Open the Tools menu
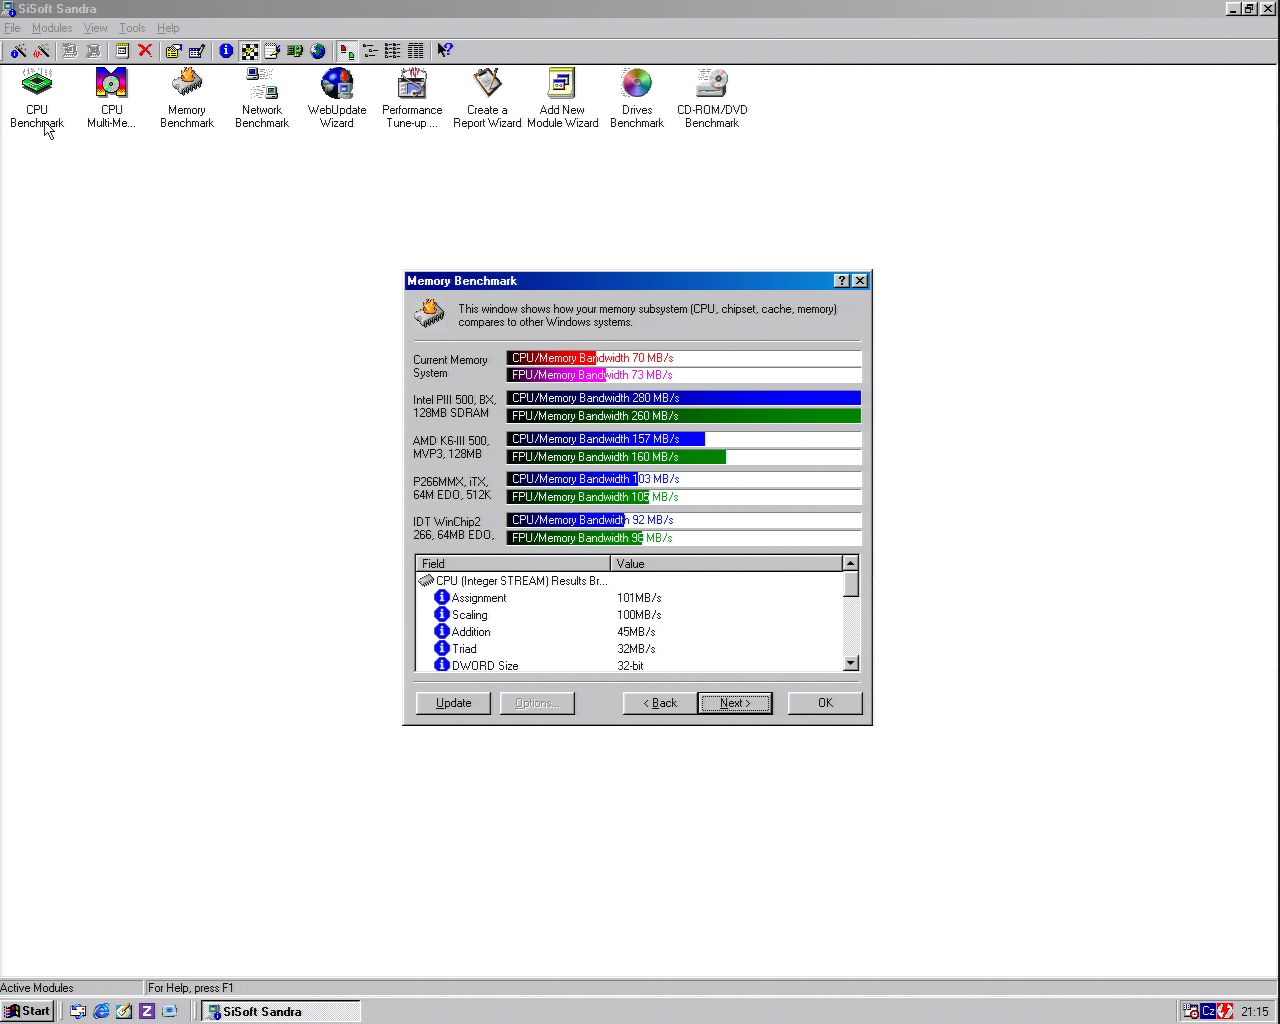 click(x=133, y=28)
